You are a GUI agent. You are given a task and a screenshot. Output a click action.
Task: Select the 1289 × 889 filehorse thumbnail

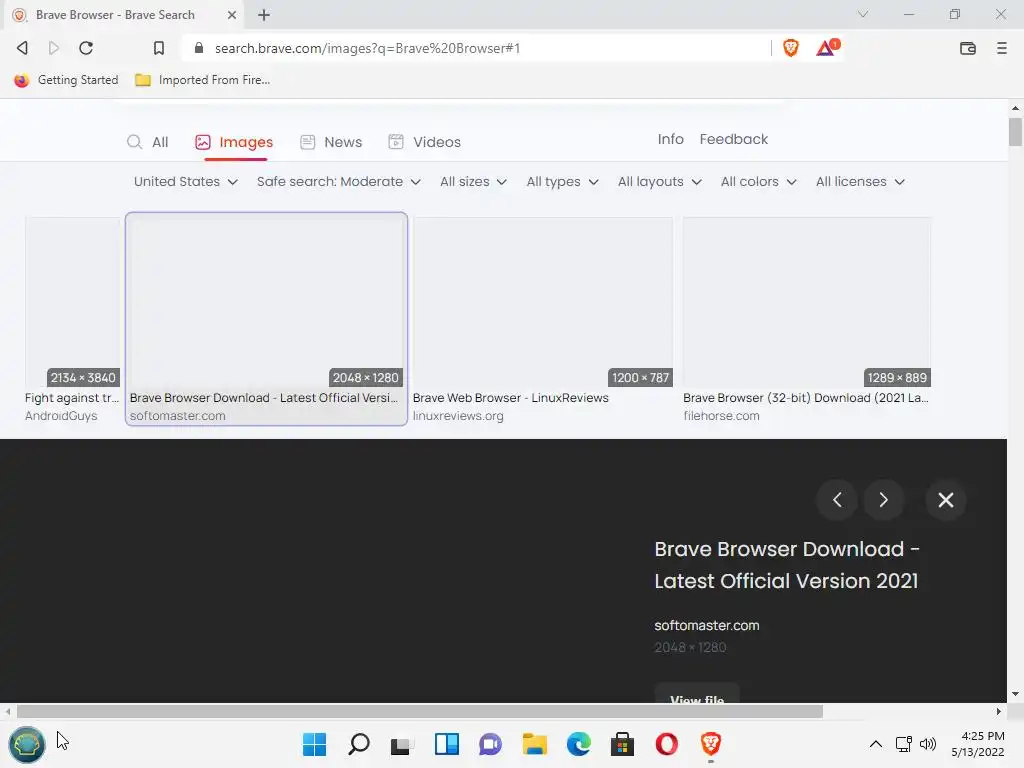pyautogui.click(x=807, y=302)
